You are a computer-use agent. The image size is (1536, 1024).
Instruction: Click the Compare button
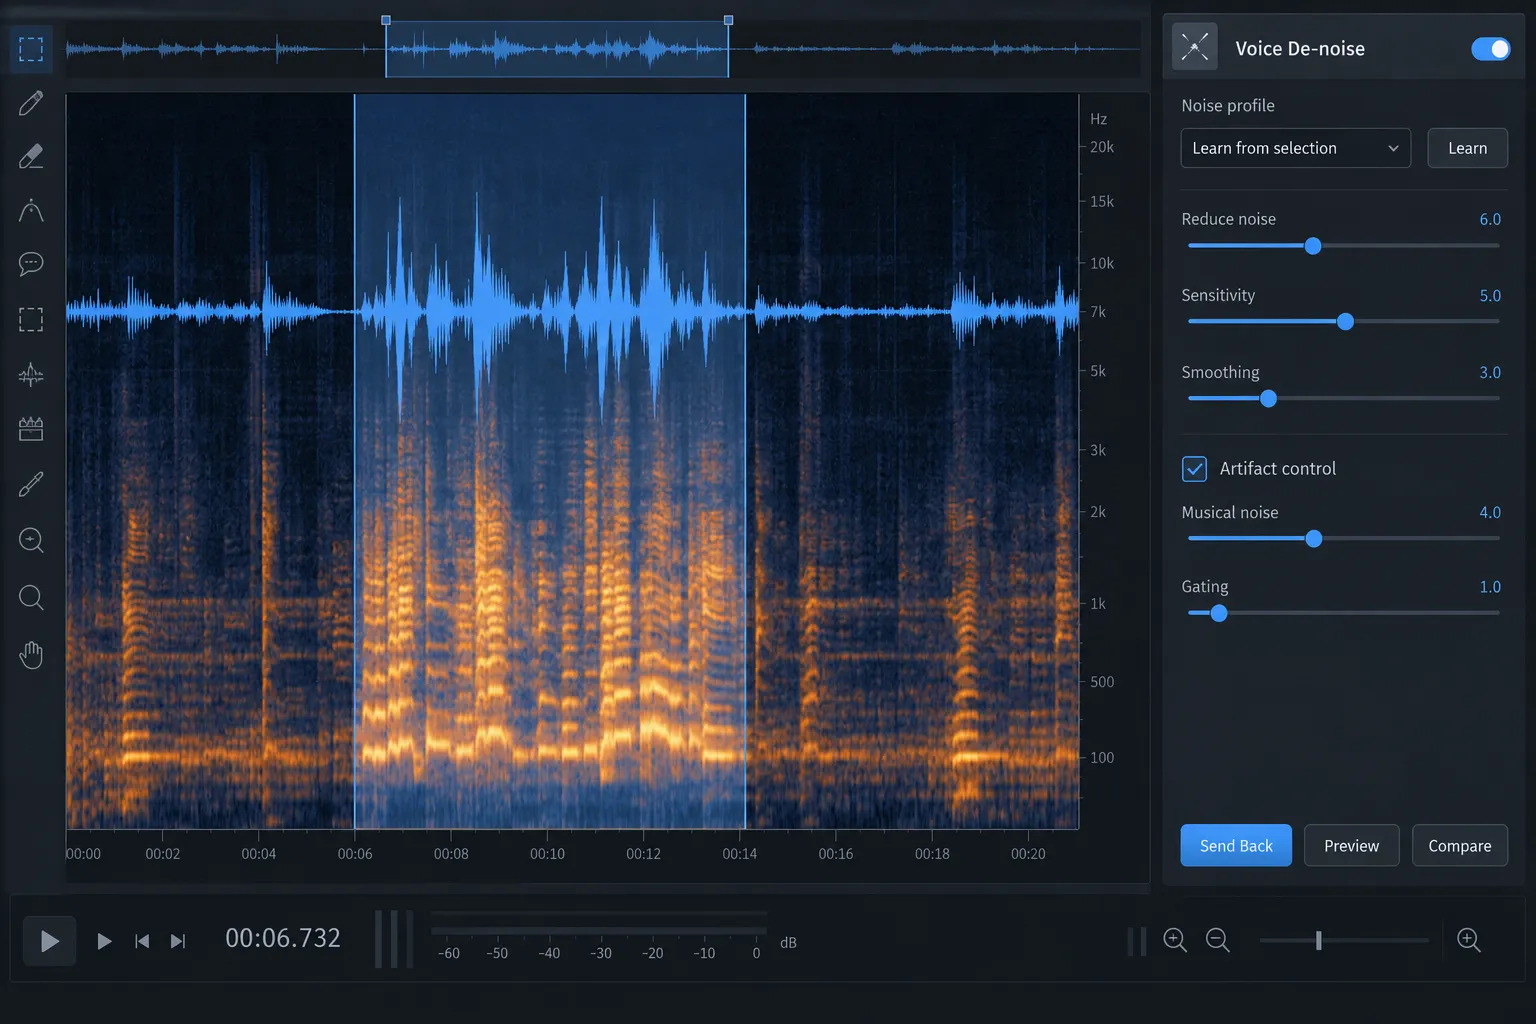coord(1459,846)
